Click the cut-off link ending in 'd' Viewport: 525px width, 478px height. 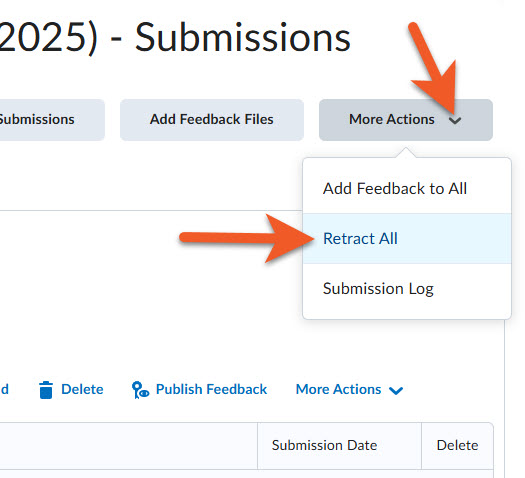coord(4,389)
